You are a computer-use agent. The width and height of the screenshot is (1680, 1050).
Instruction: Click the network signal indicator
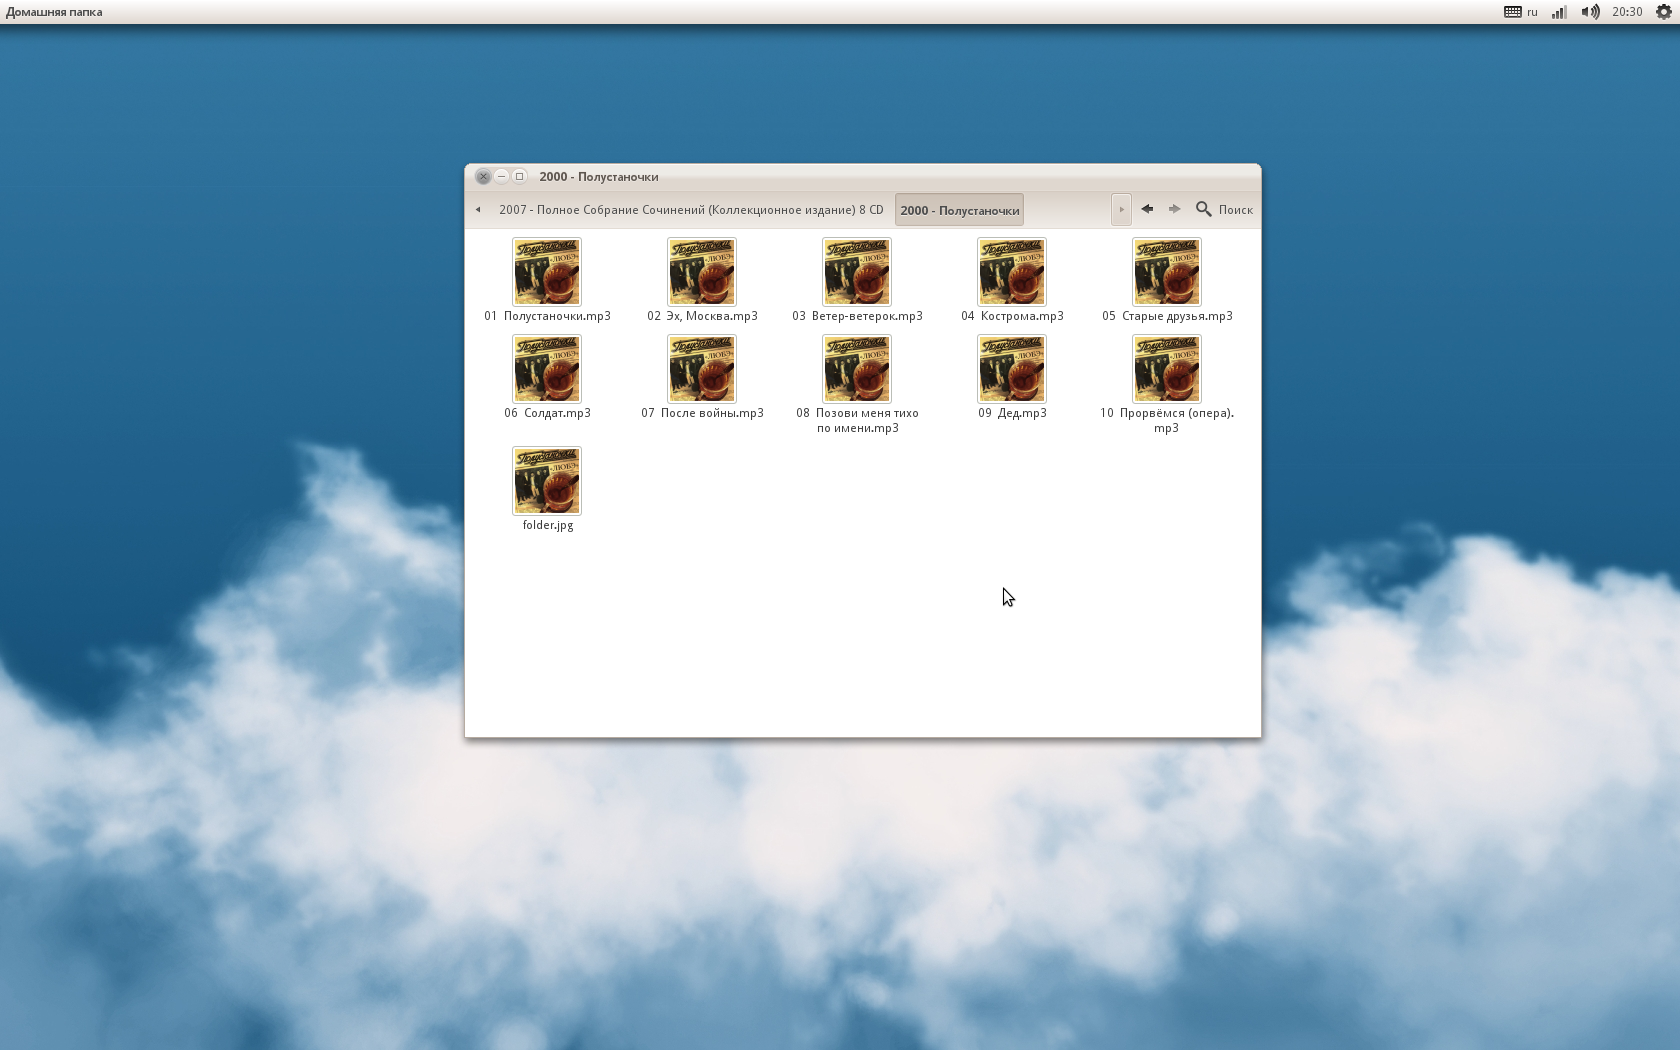tap(1559, 12)
